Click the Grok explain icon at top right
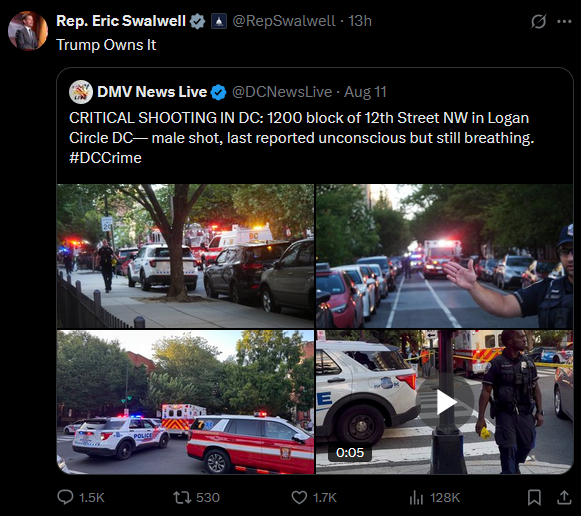Screen dimensions: 581x516 coord(538,21)
